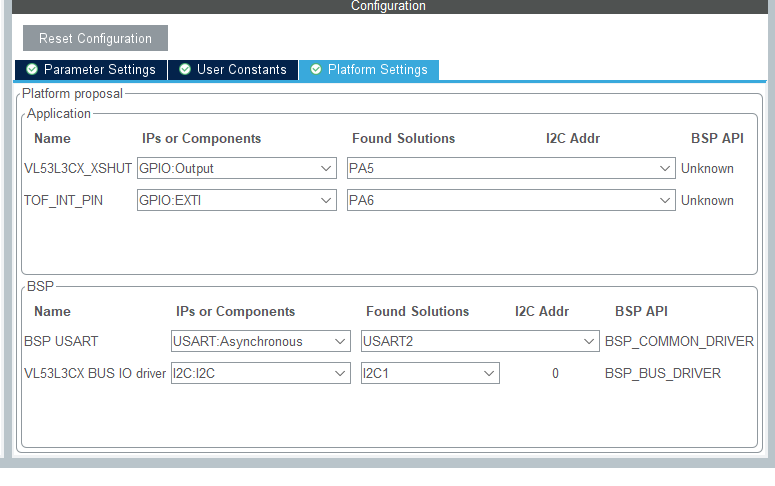
Task: Click VL53L3CX BUS IO driver label
Action: (95, 373)
